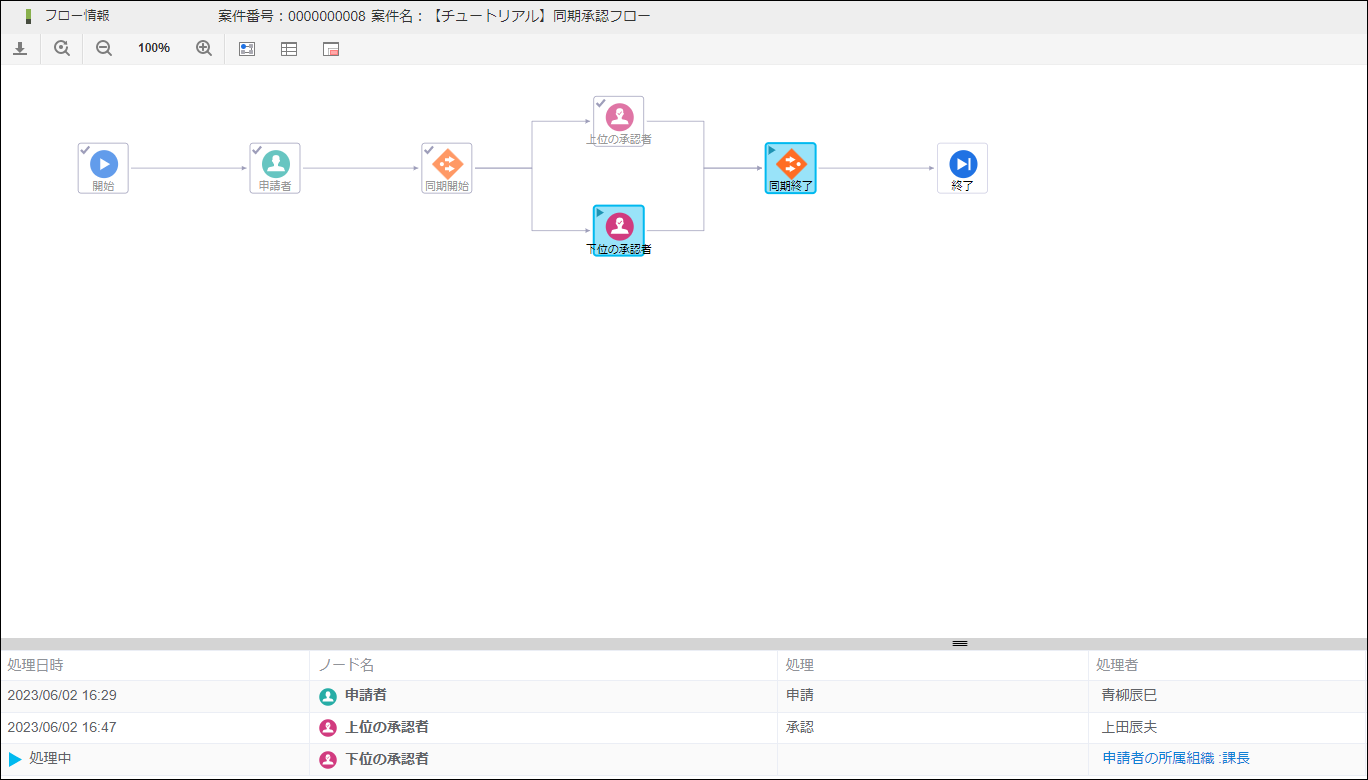1368x780 pixels.
Task: Click the pink user icon in 下位の承認者 row
Action: coord(328,760)
